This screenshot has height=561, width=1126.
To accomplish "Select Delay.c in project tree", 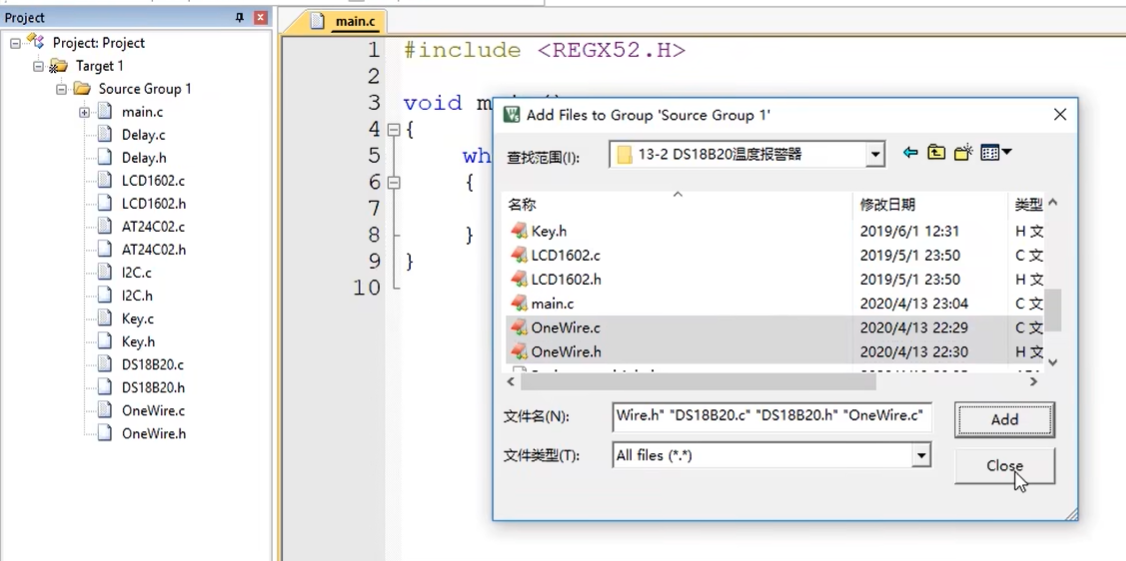I will (x=144, y=135).
